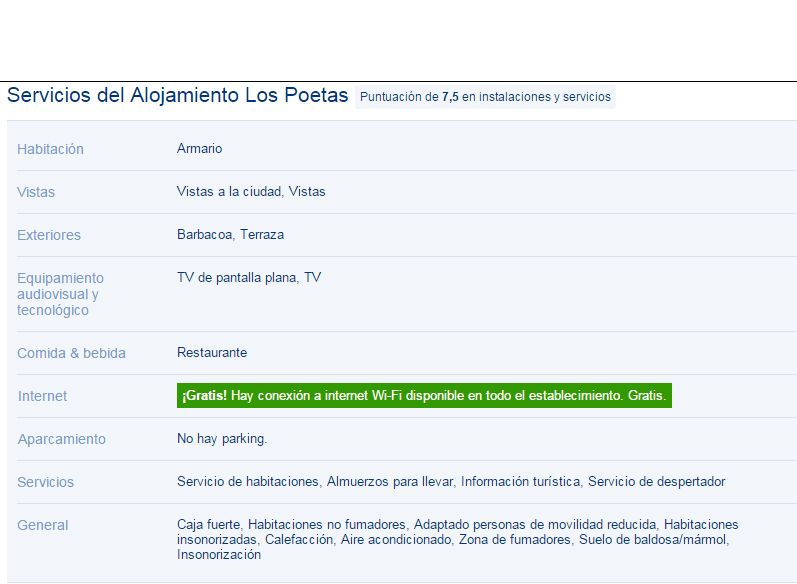Click the green free Wi-Fi banner
This screenshot has height=584, width=797.
(423, 396)
